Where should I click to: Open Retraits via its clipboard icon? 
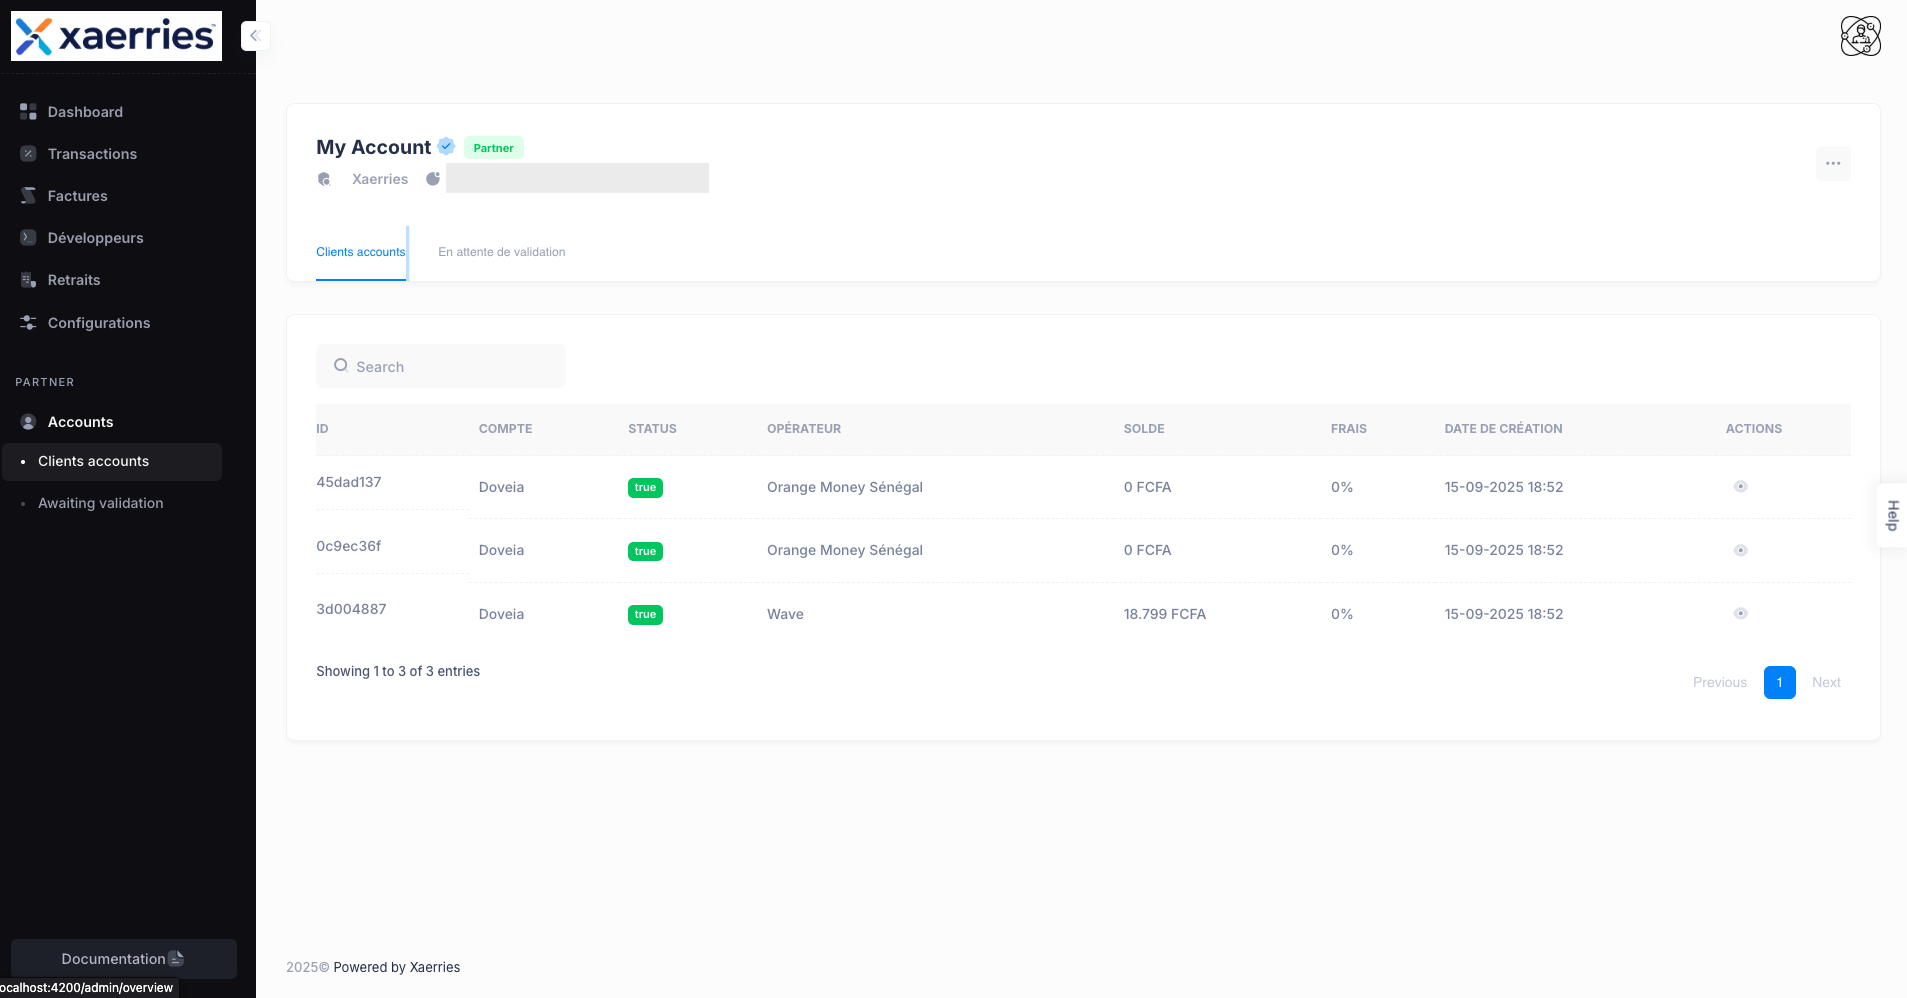[x=28, y=279]
